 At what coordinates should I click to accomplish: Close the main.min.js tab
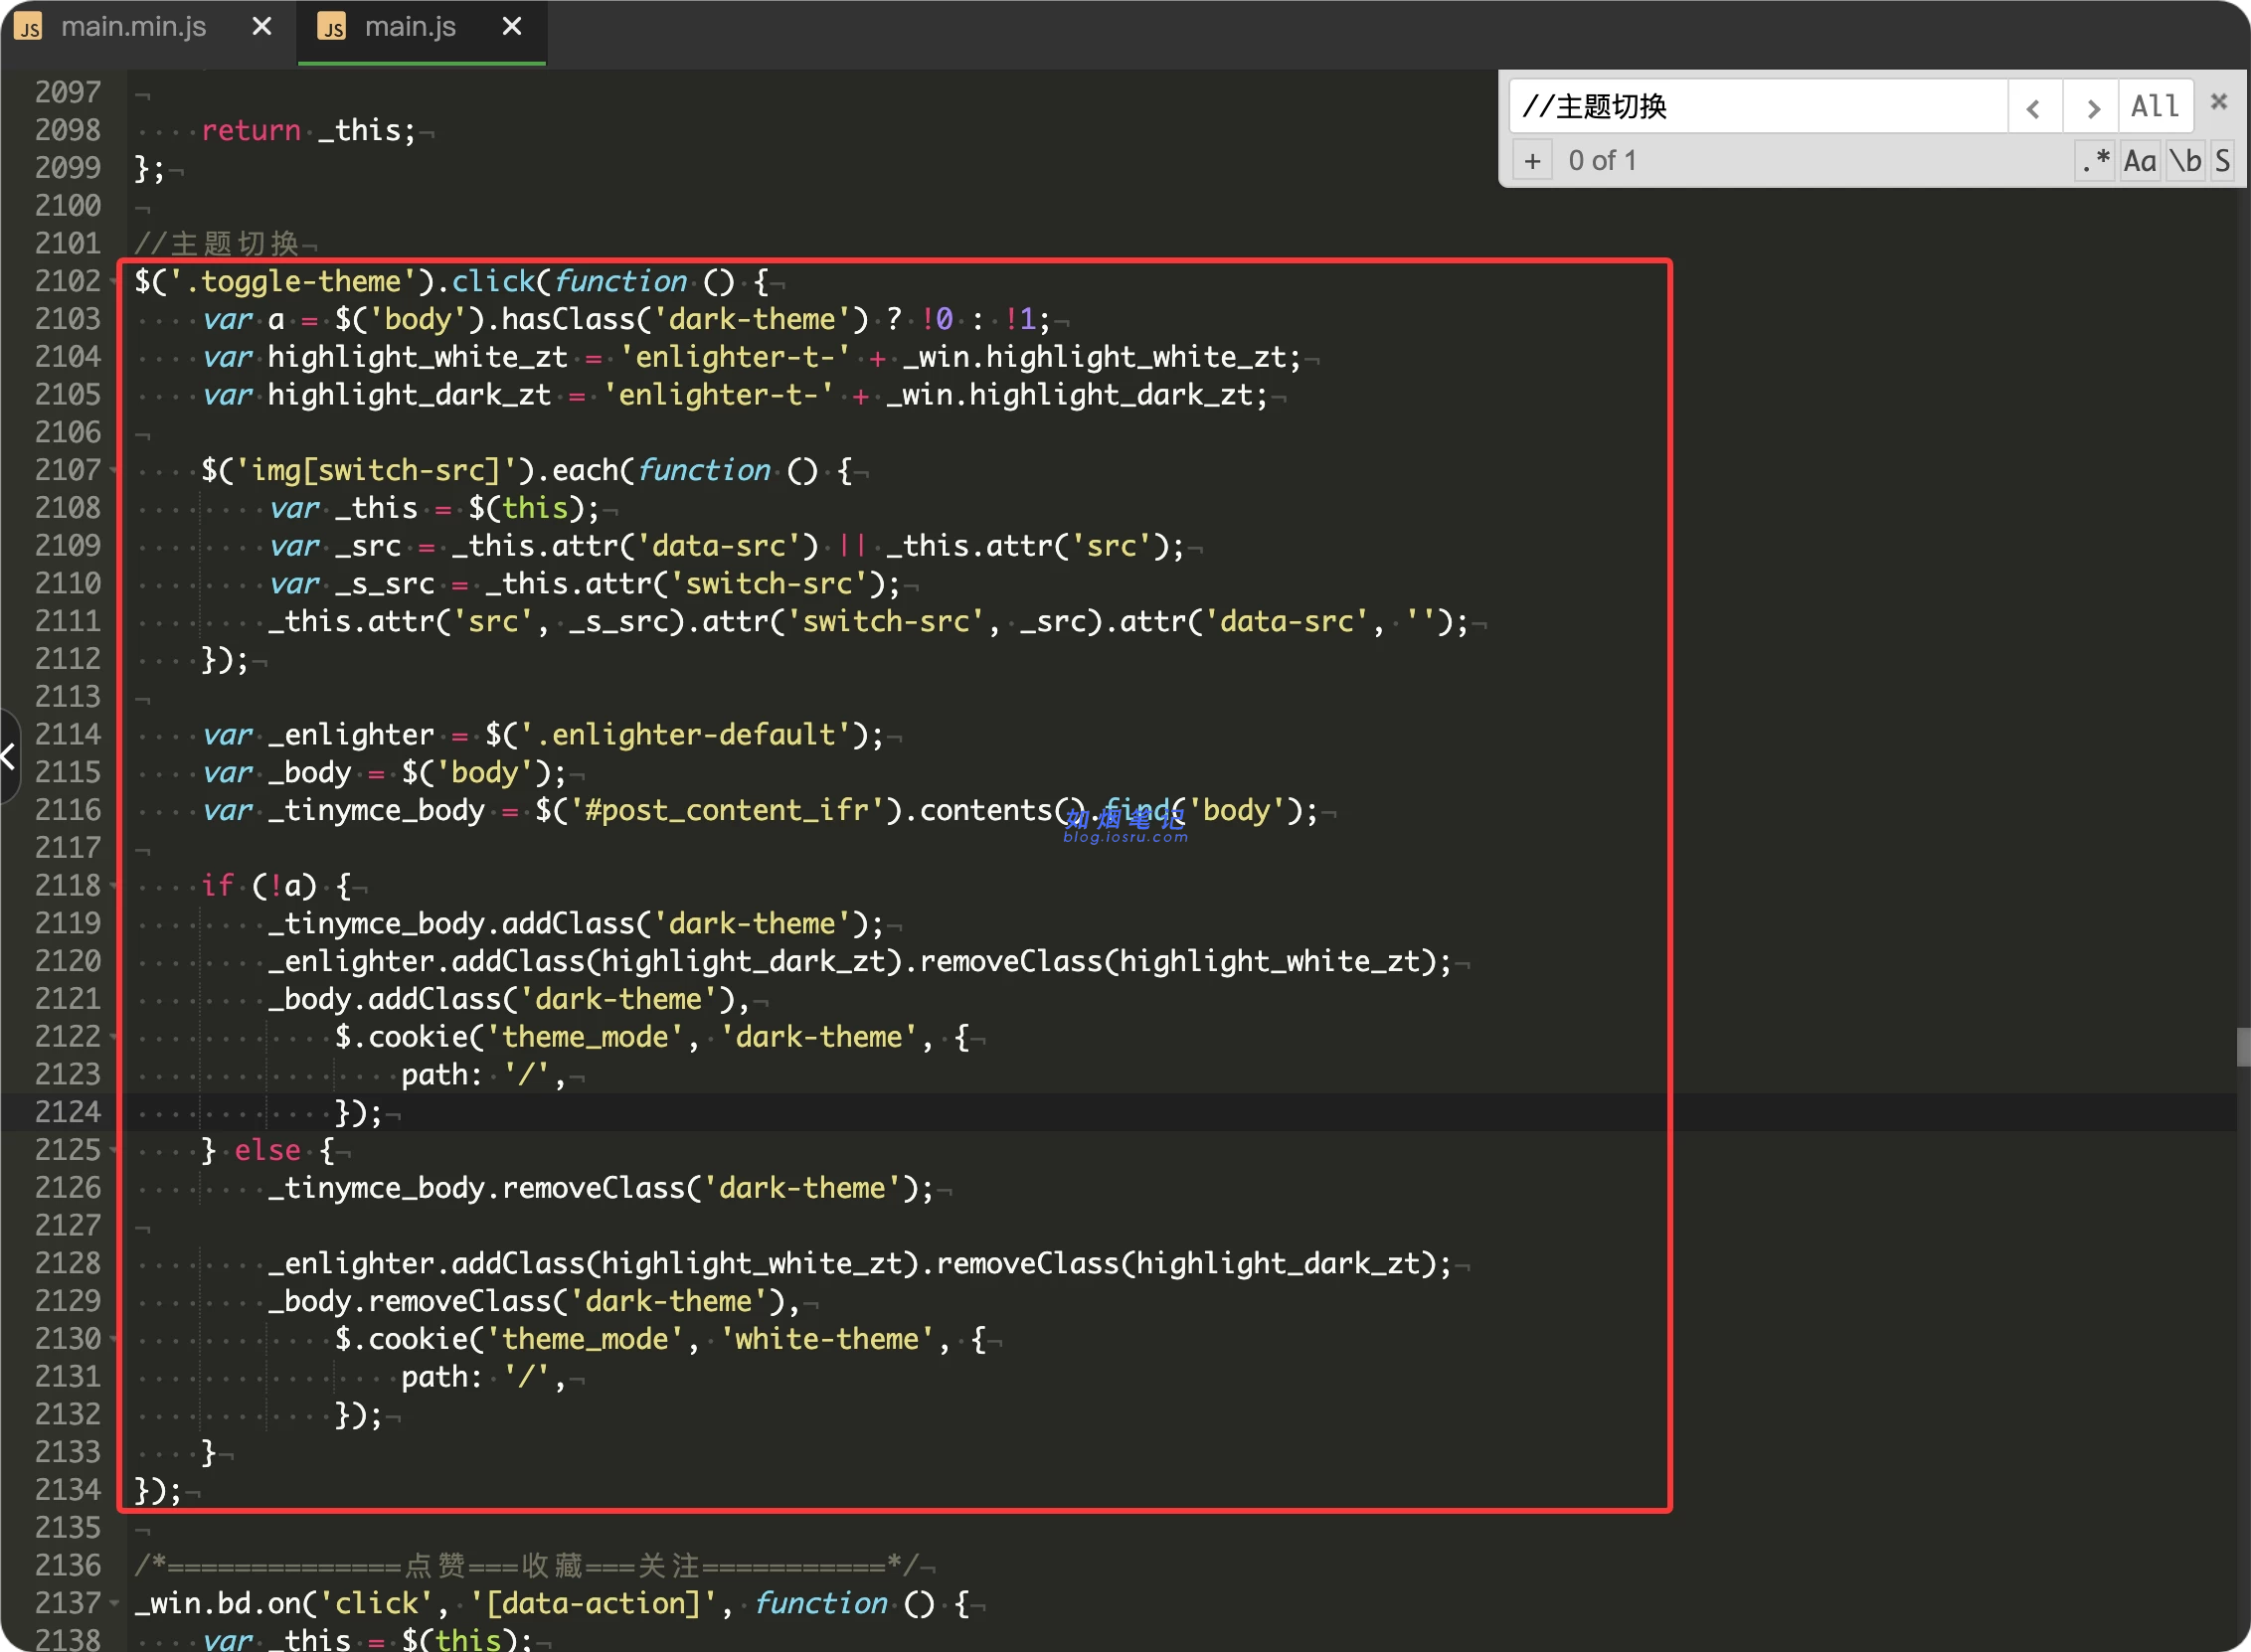point(262,27)
